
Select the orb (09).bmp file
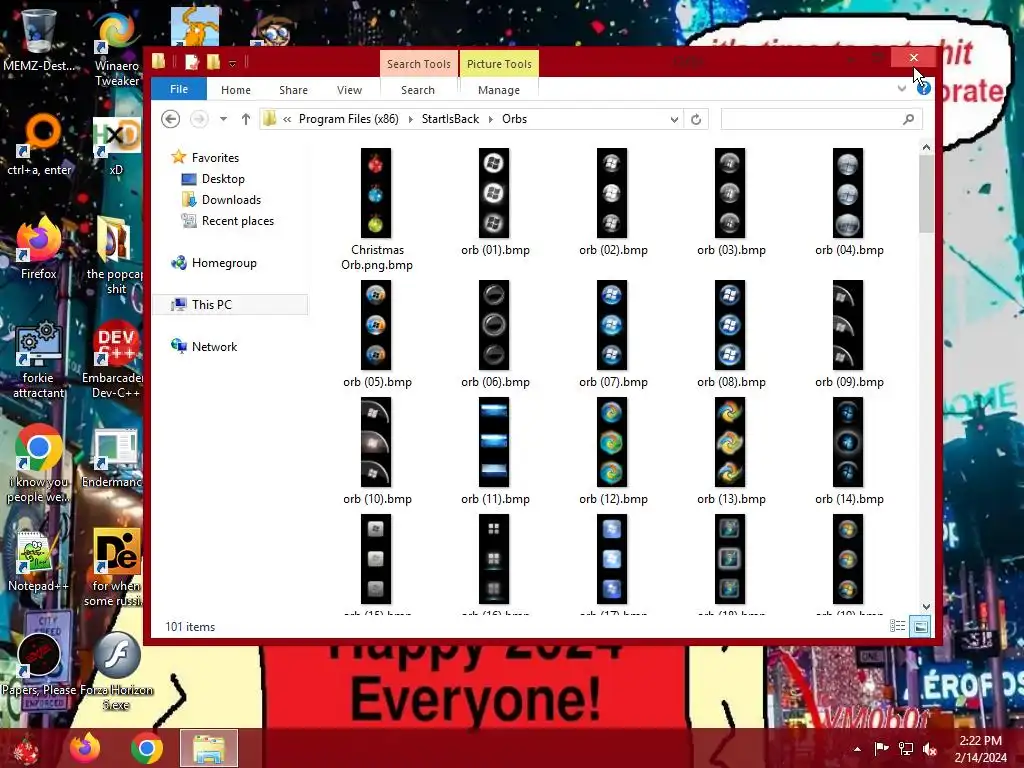pos(848,334)
